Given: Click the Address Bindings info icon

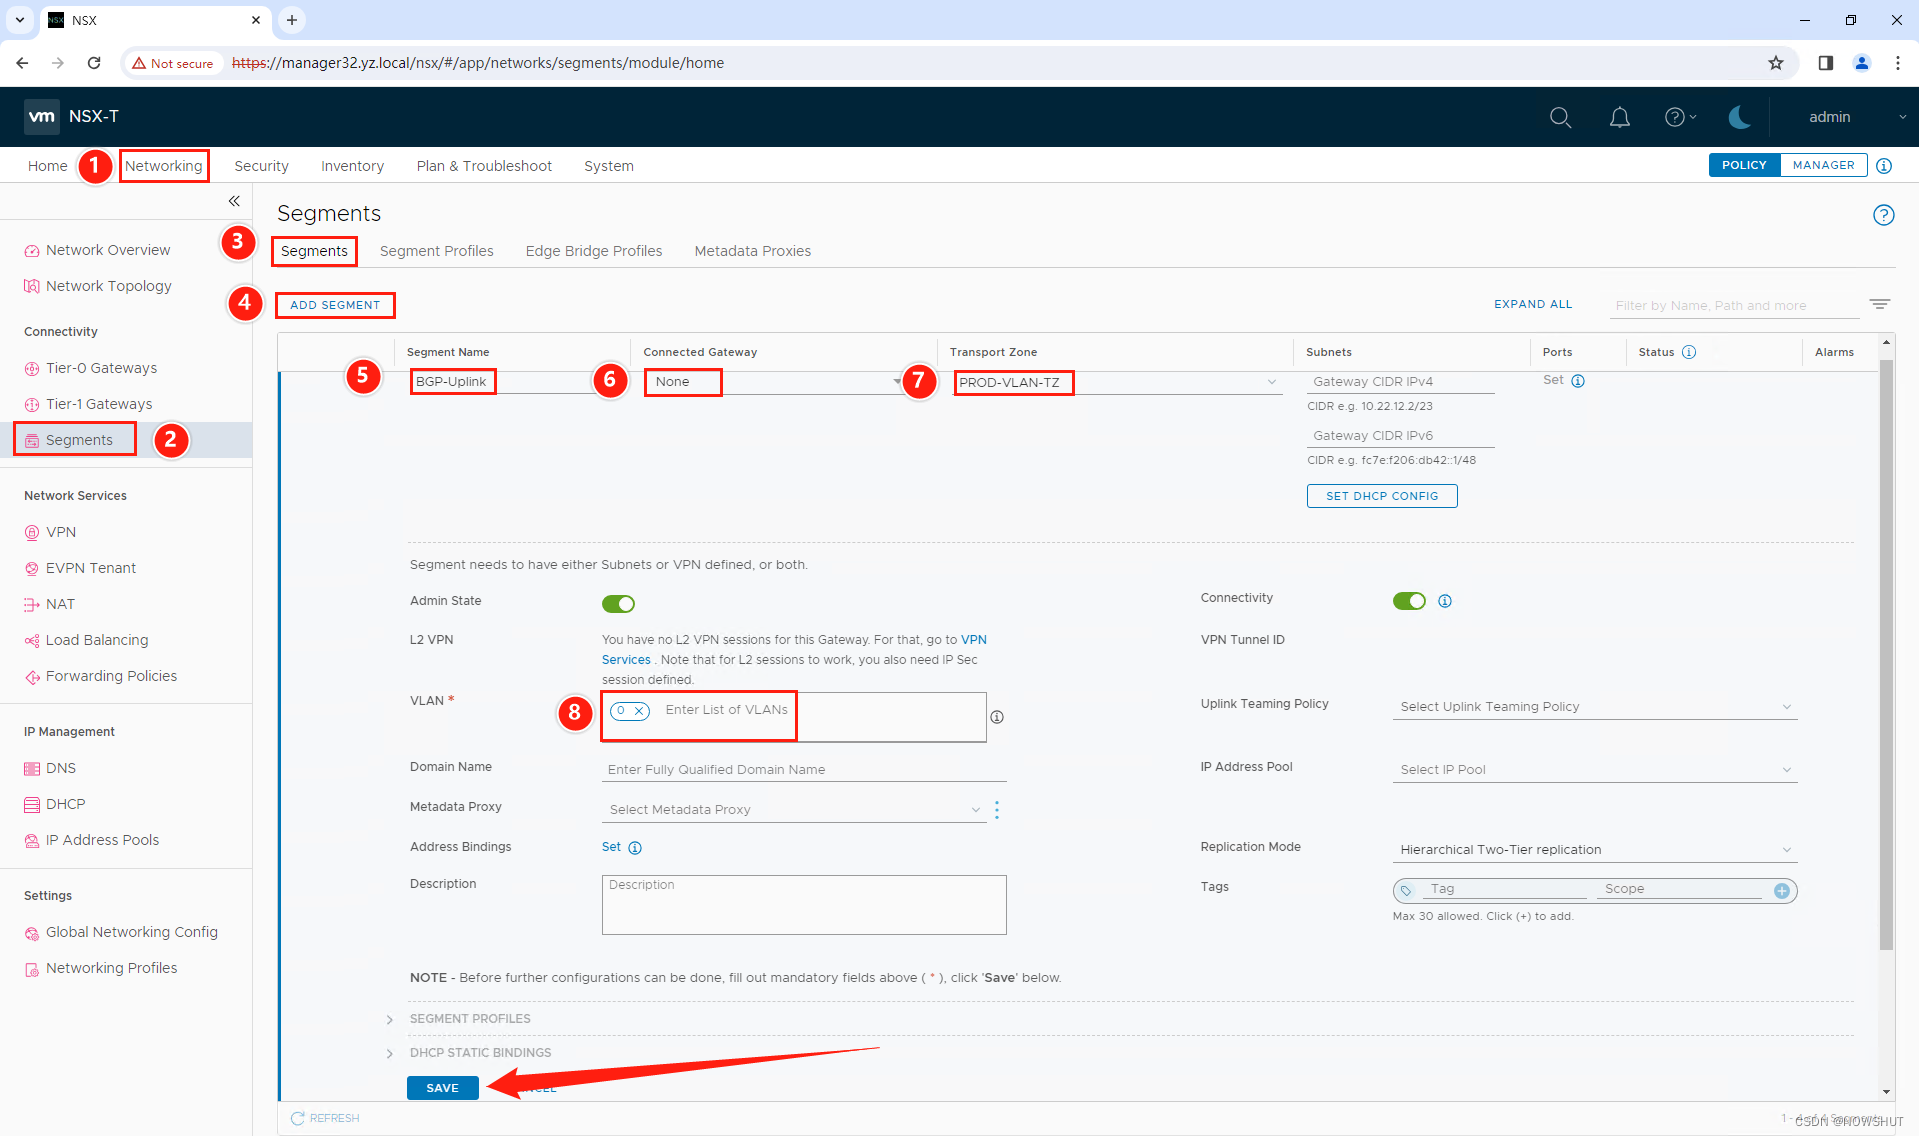Looking at the screenshot, I should point(635,848).
